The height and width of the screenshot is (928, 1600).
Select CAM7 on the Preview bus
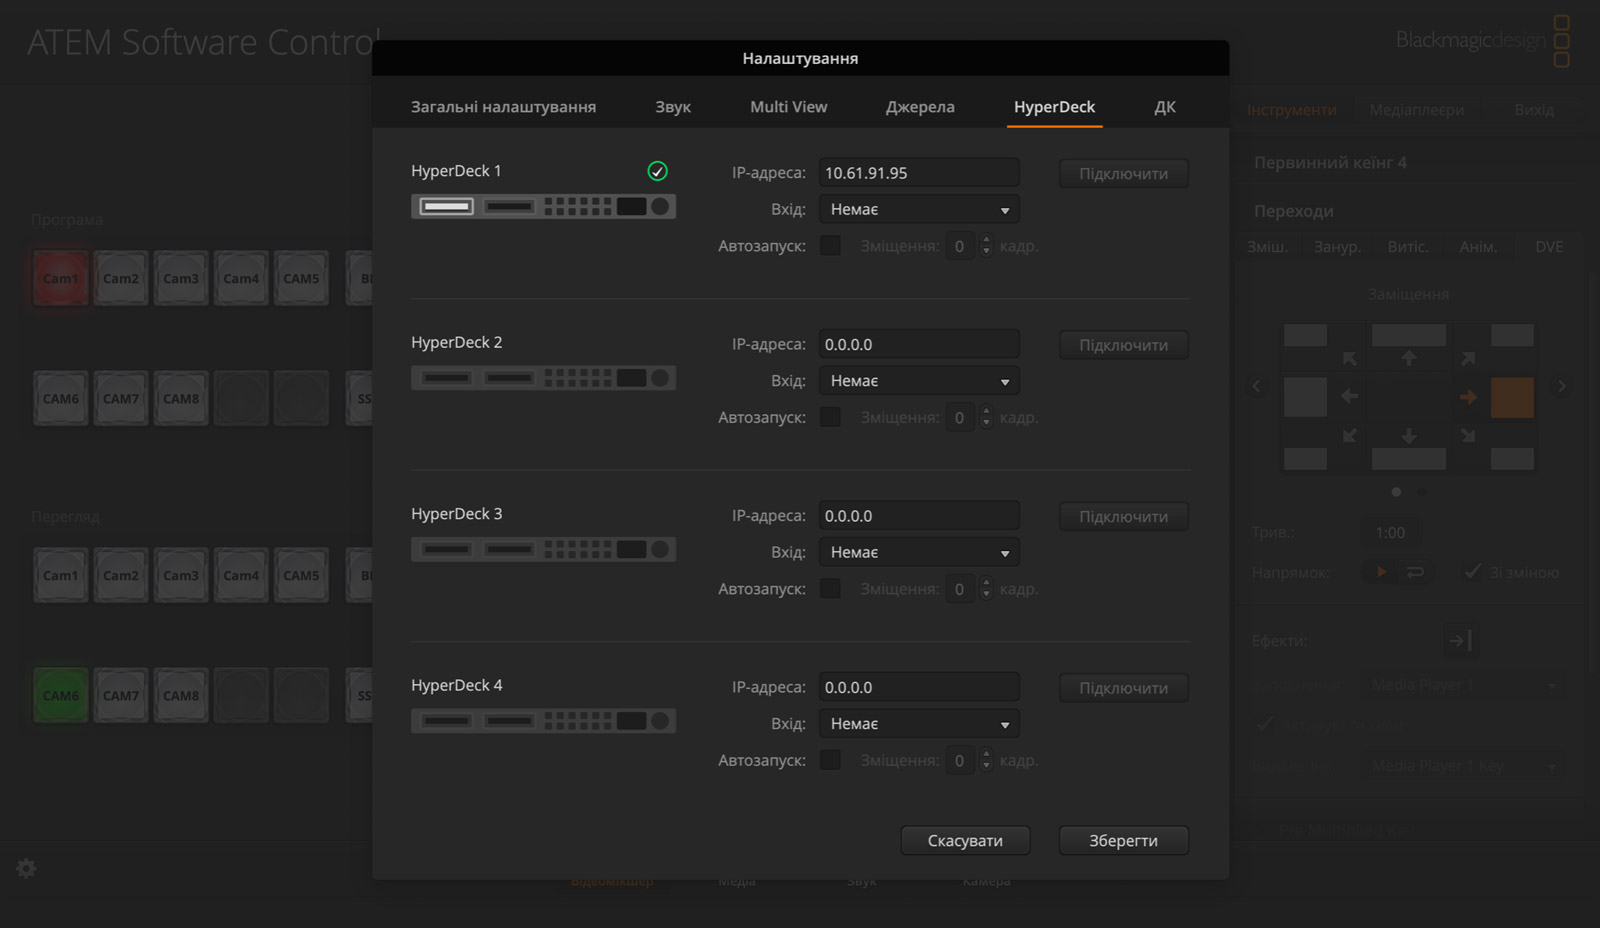coord(121,695)
